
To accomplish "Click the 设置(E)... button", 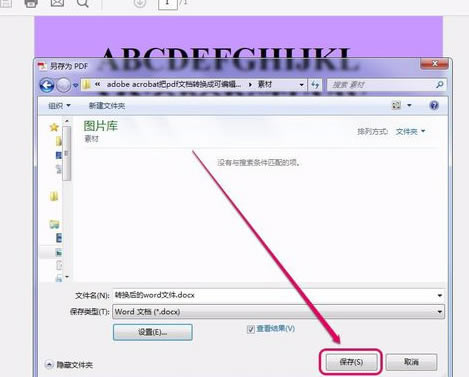I will (x=153, y=332).
